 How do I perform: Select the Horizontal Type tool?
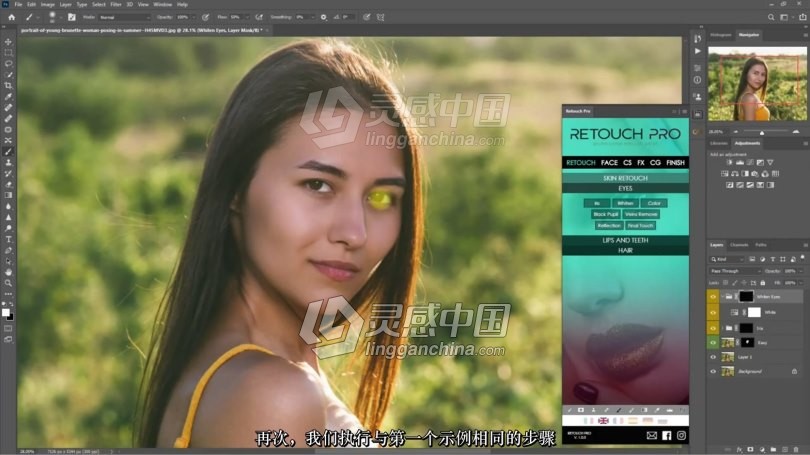point(8,239)
